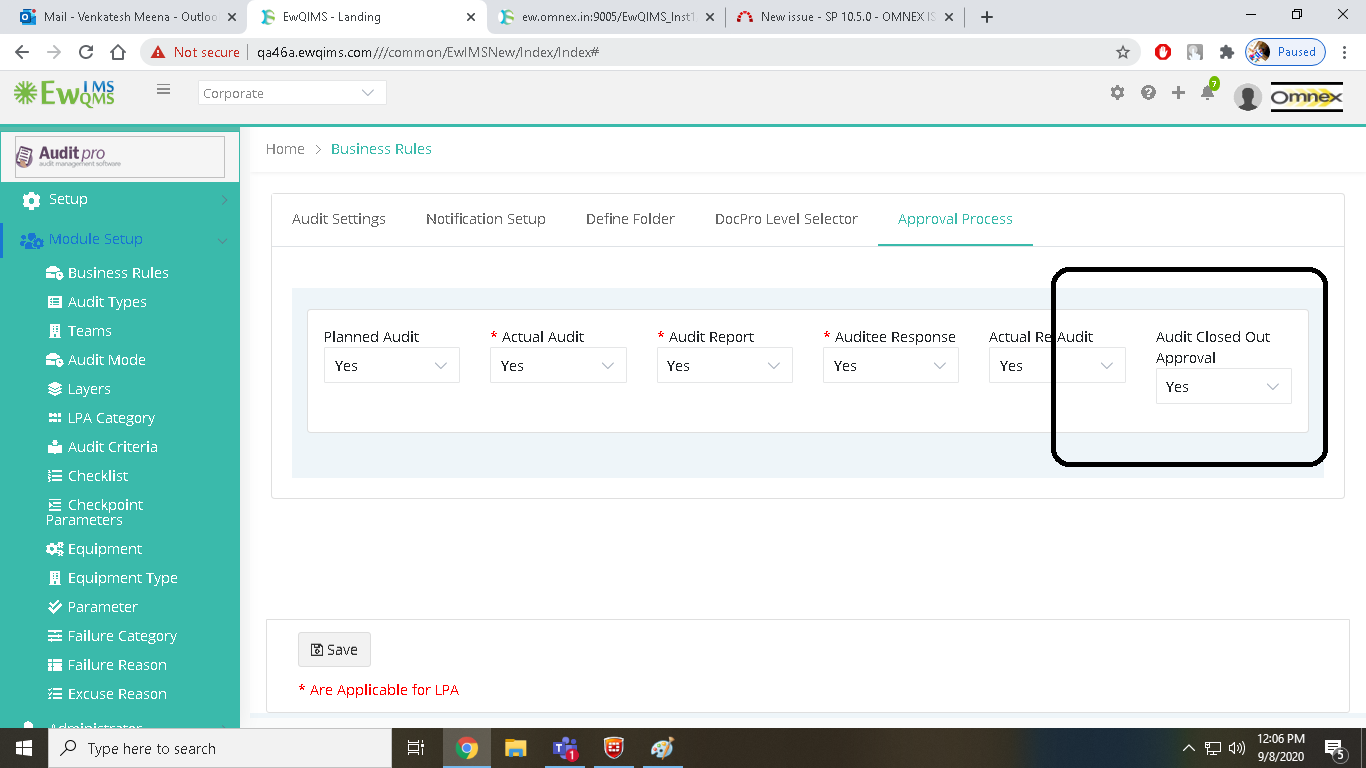Image resolution: width=1366 pixels, height=768 pixels.
Task: Open the Actual Re-Audit dropdown
Action: pyautogui.click(x=1057, y=366)
